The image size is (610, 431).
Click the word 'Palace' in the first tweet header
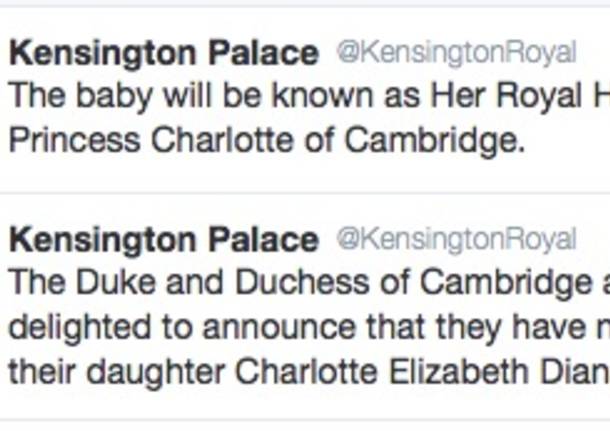tap(263, 54)
